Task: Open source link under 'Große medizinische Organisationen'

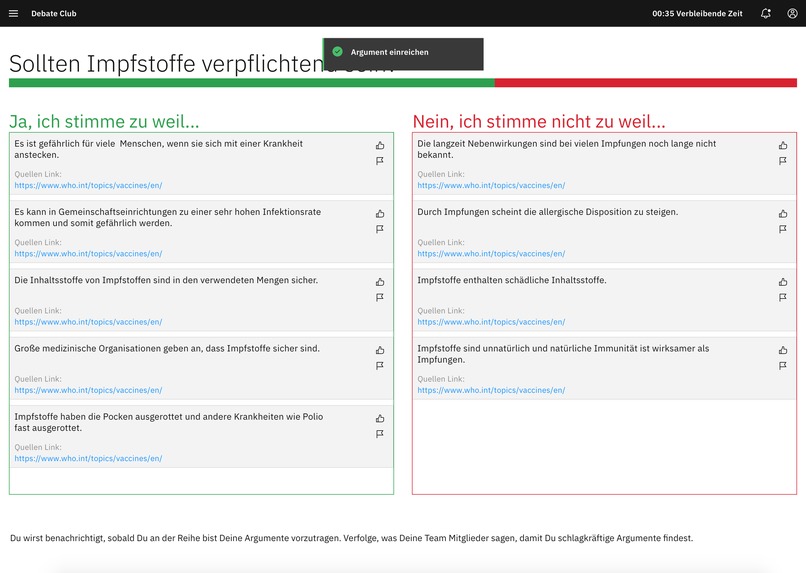Action: (88, 391)
